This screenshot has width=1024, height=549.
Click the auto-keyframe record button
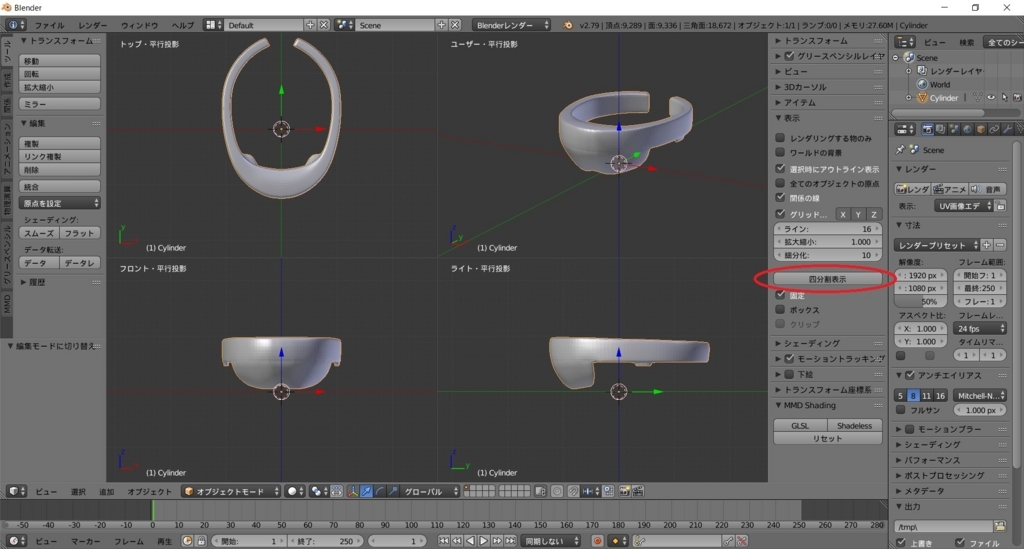pos(597,541)
